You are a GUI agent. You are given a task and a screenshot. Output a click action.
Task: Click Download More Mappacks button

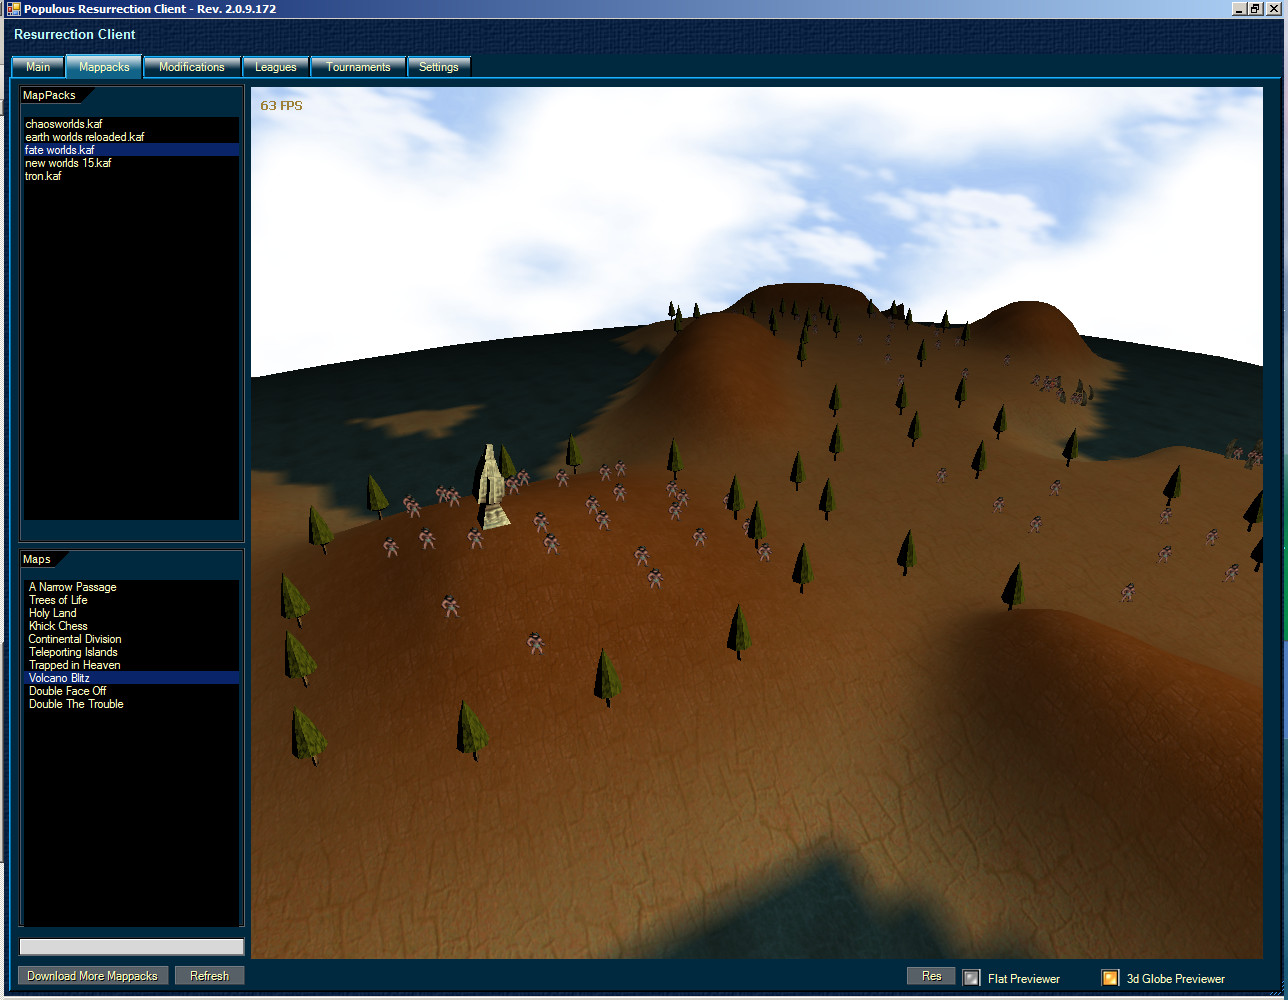[92, 976]
